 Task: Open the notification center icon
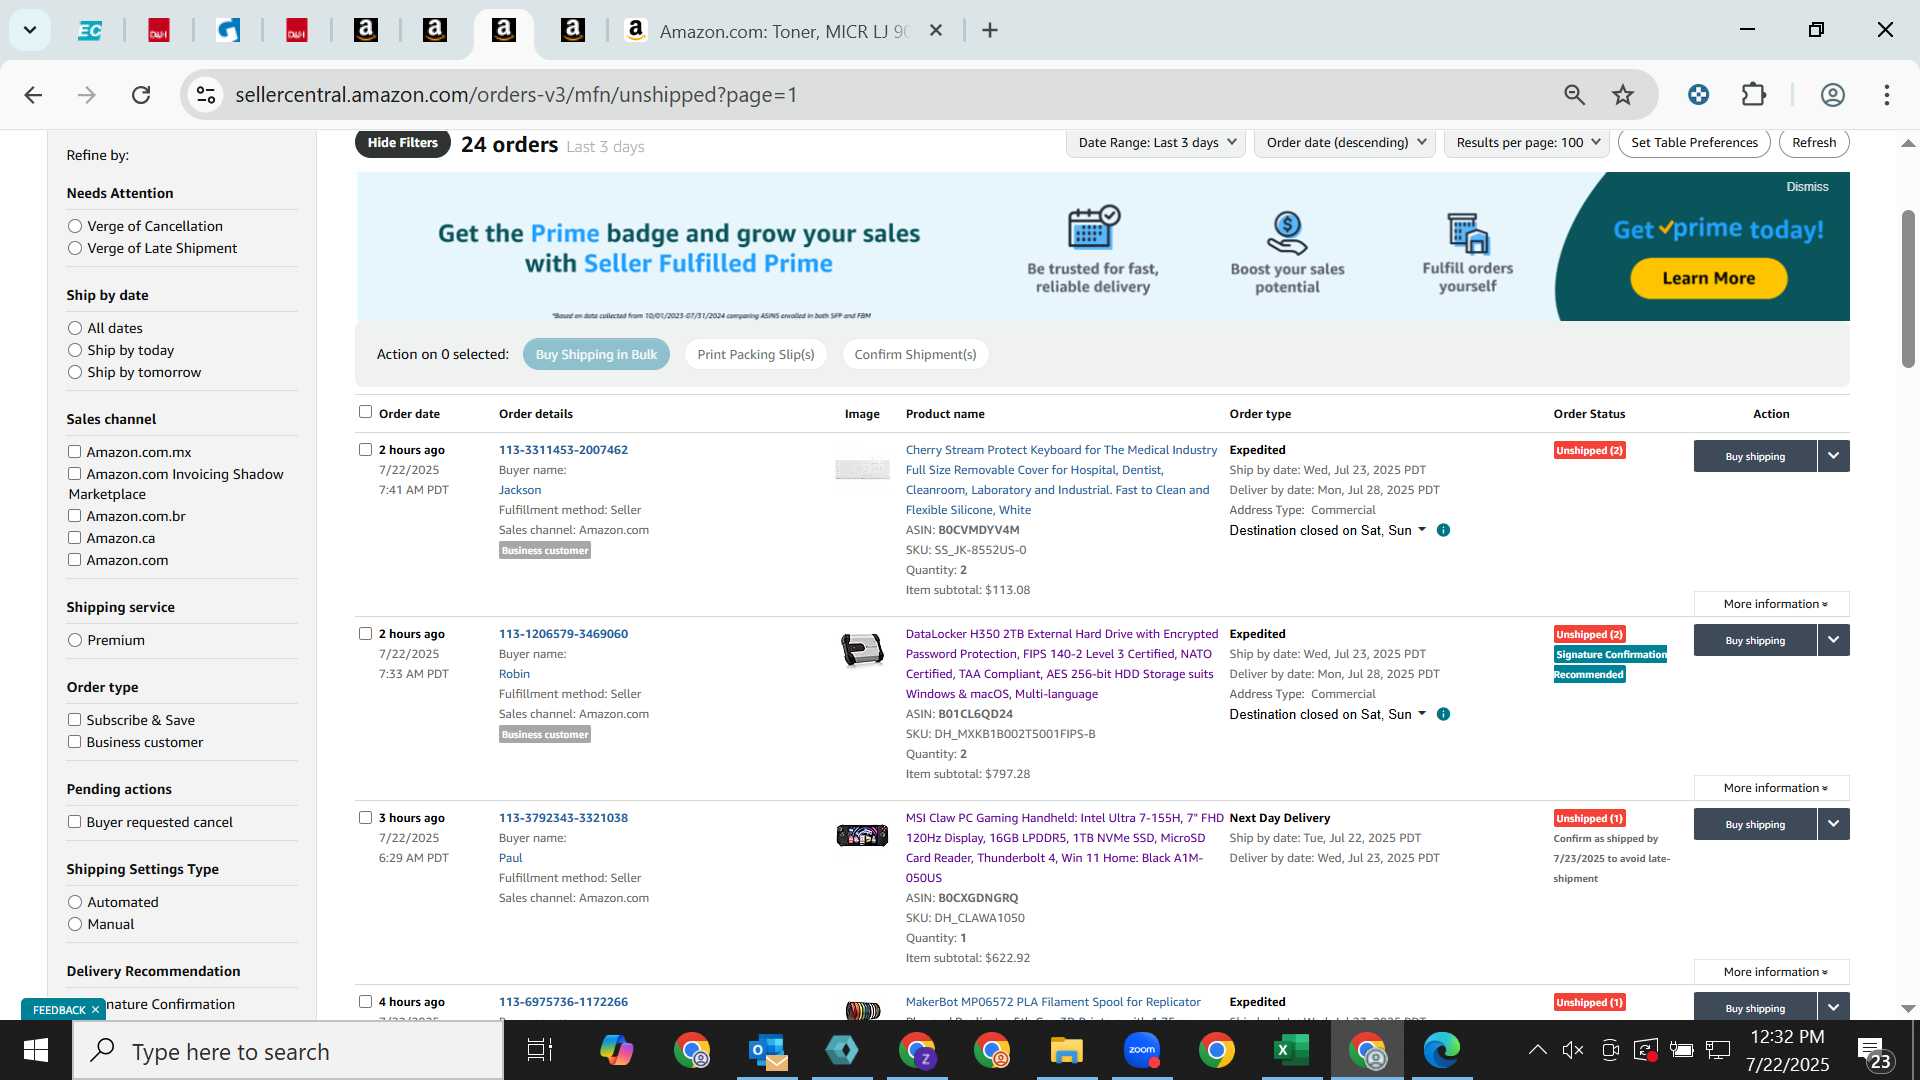point(1873,1050)
